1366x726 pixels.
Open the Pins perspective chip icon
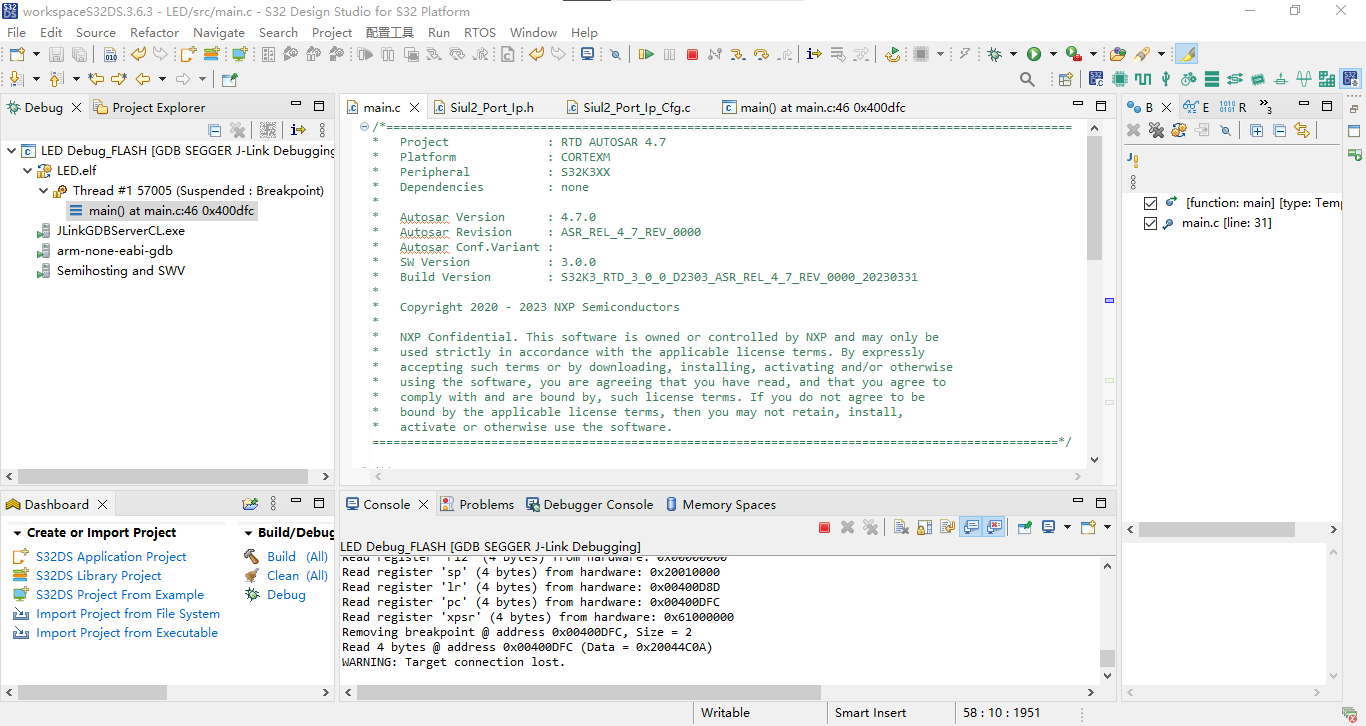(x=1119, y=79)
